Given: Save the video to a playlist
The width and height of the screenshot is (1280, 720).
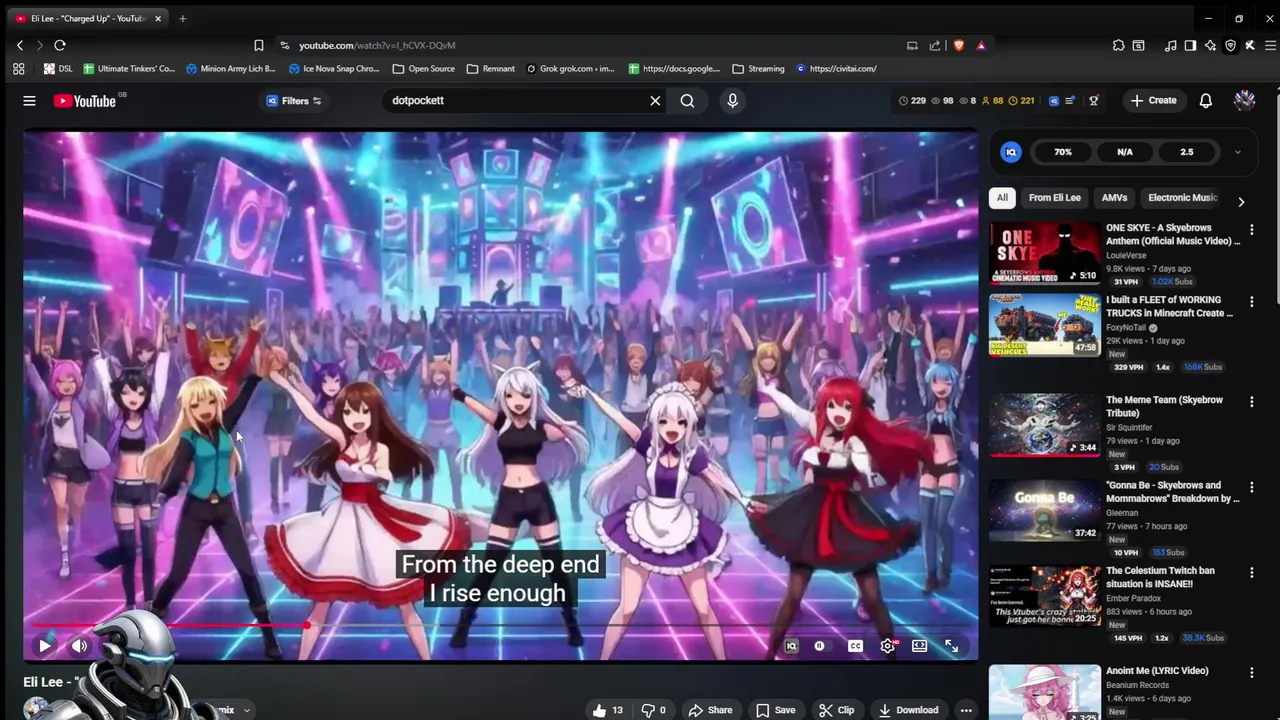Looking at the screenshot, I should 776,710.
